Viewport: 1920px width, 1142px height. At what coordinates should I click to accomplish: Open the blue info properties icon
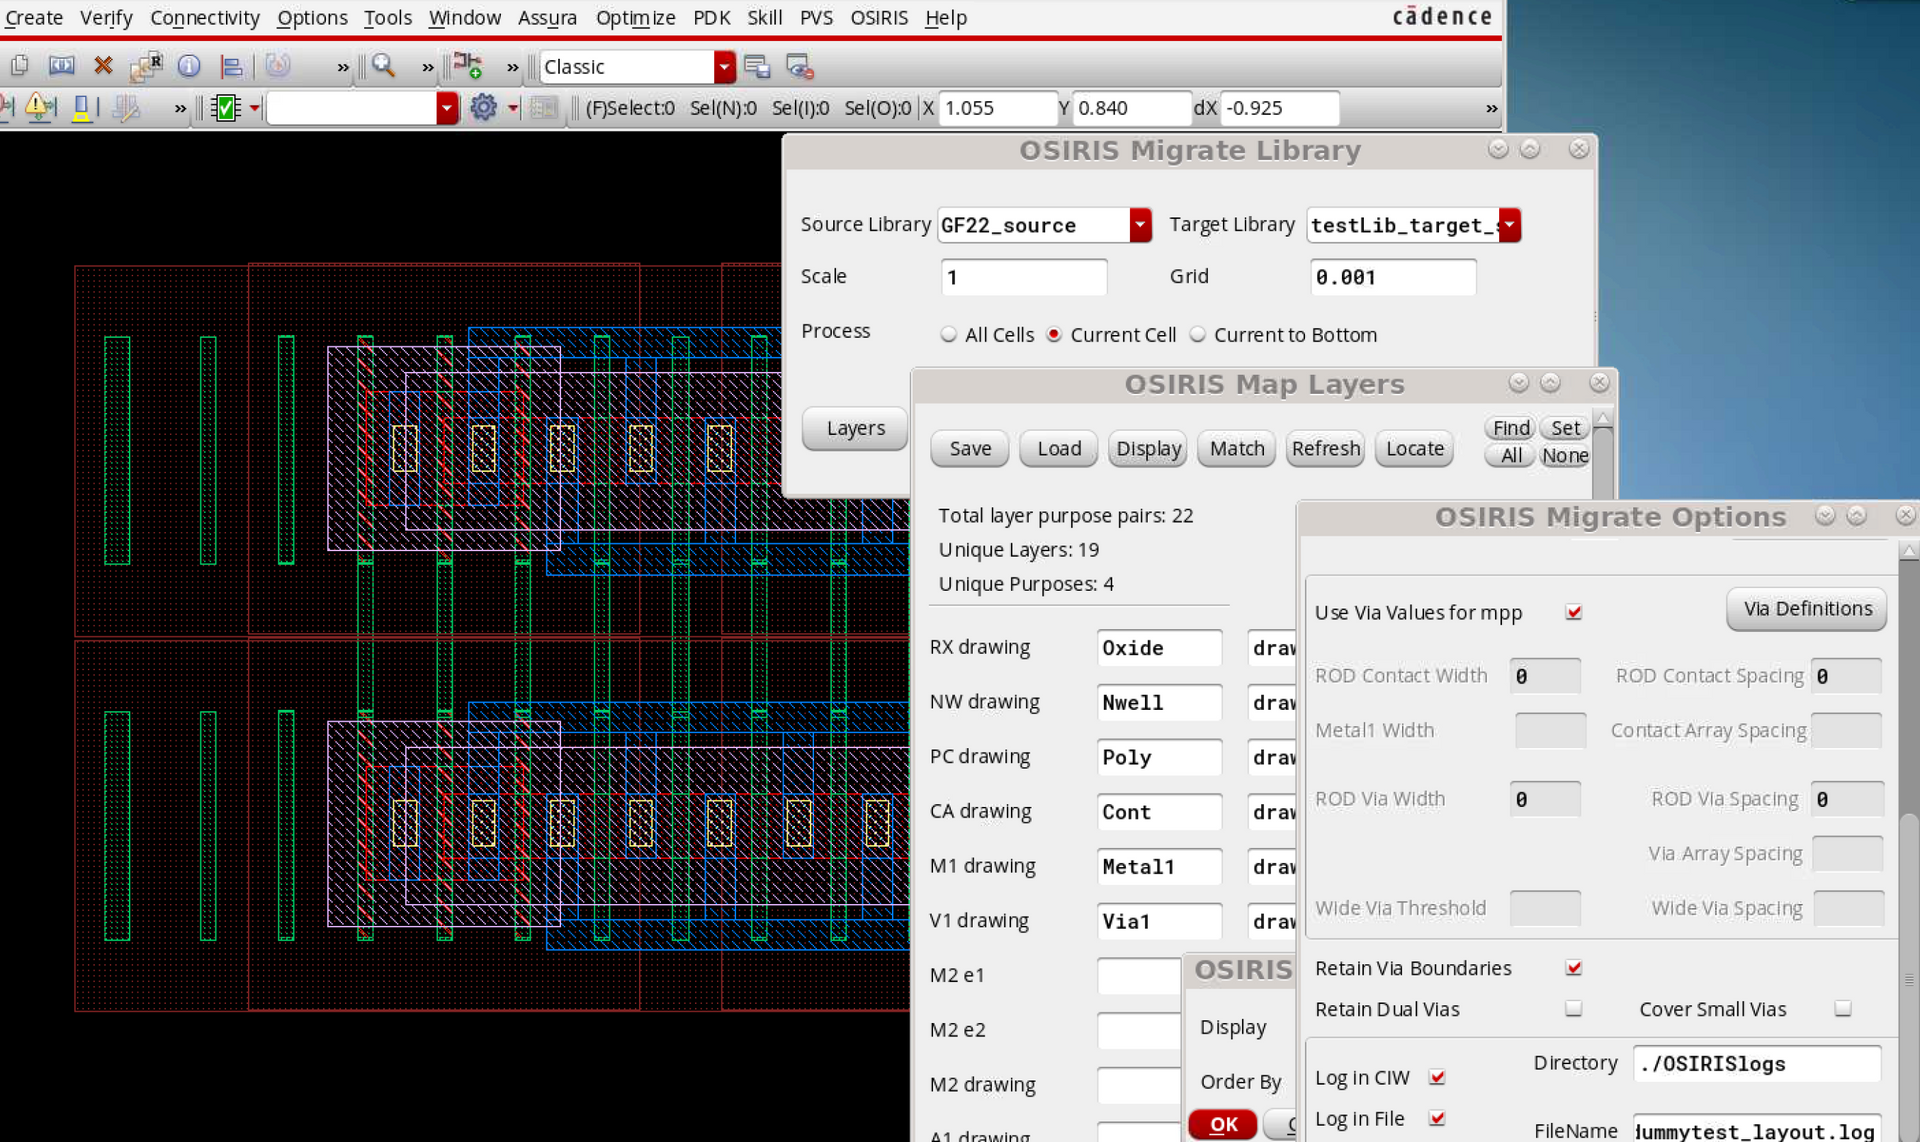click(188, 67)
